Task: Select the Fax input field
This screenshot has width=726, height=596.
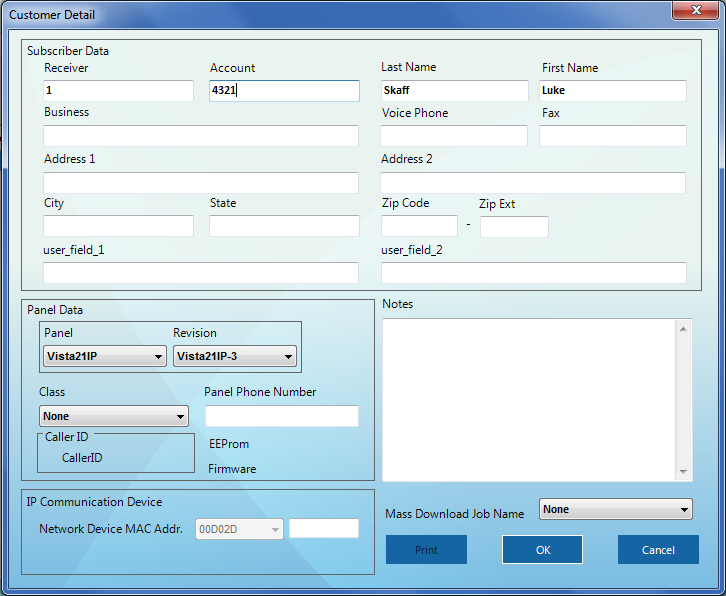Action: coord(613,136)
